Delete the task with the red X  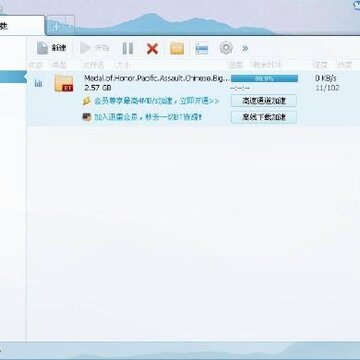coord(152,49)
